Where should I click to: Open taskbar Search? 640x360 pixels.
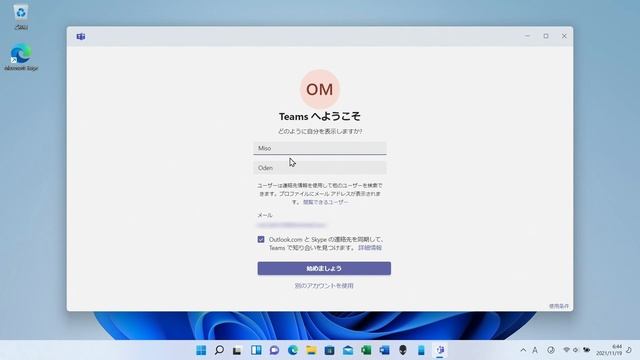[x=219, y=350]
